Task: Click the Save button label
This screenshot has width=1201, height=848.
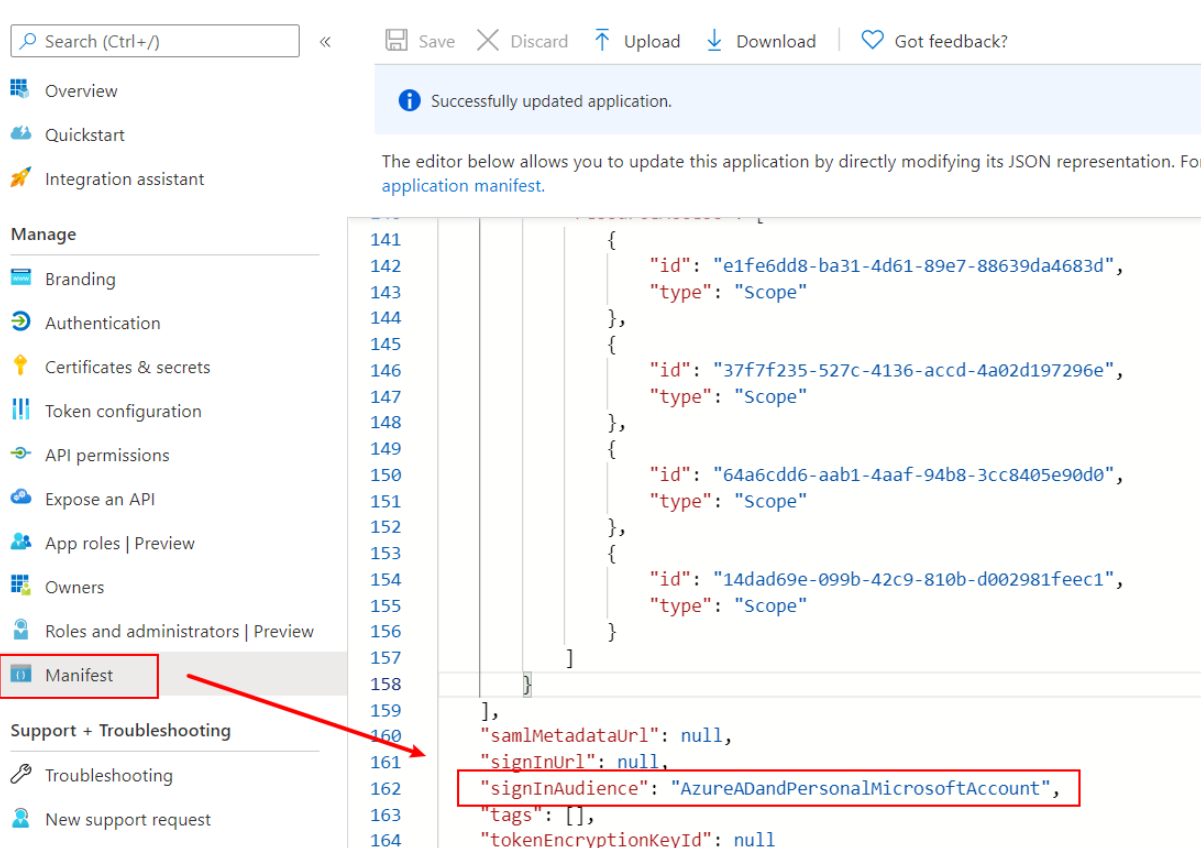Action: point(437,42)
